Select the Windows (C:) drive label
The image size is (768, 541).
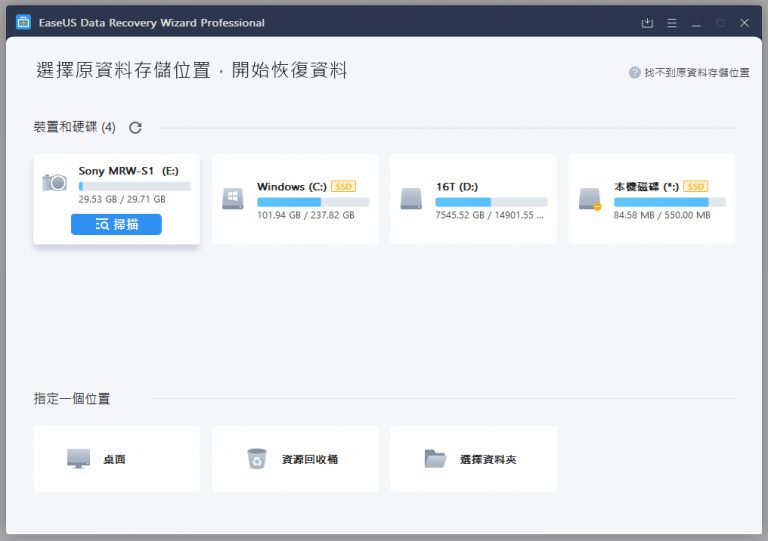tap(291, 187)
